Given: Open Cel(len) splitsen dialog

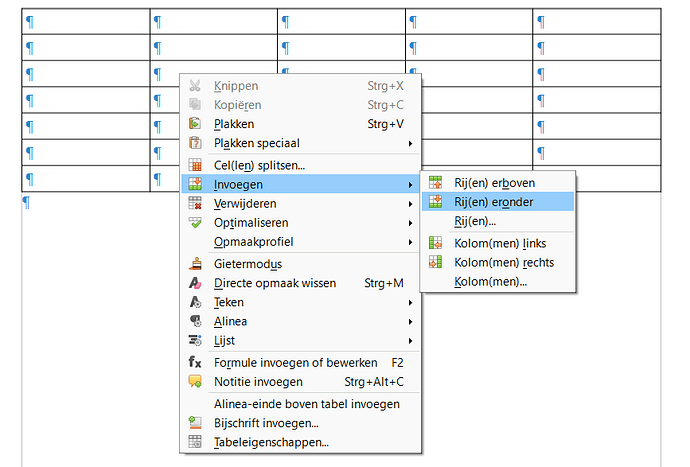Looking at the screenshot, I should [x=301, y=165].
